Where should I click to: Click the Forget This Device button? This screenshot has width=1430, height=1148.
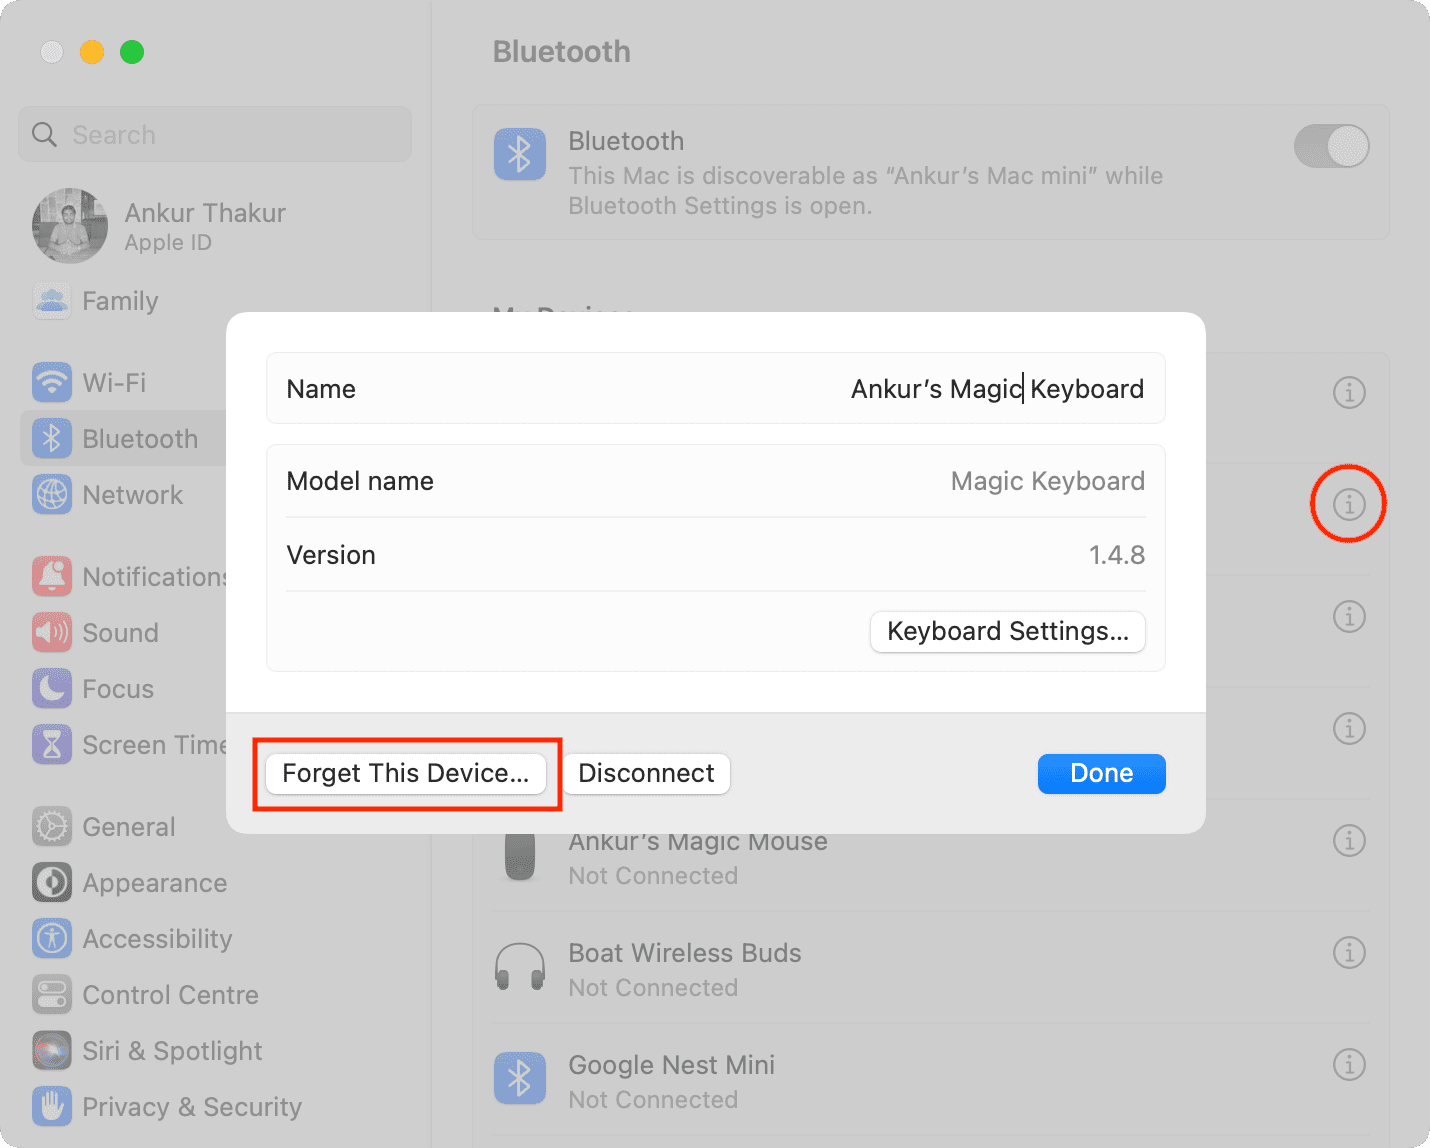click(x=406, y=774)
